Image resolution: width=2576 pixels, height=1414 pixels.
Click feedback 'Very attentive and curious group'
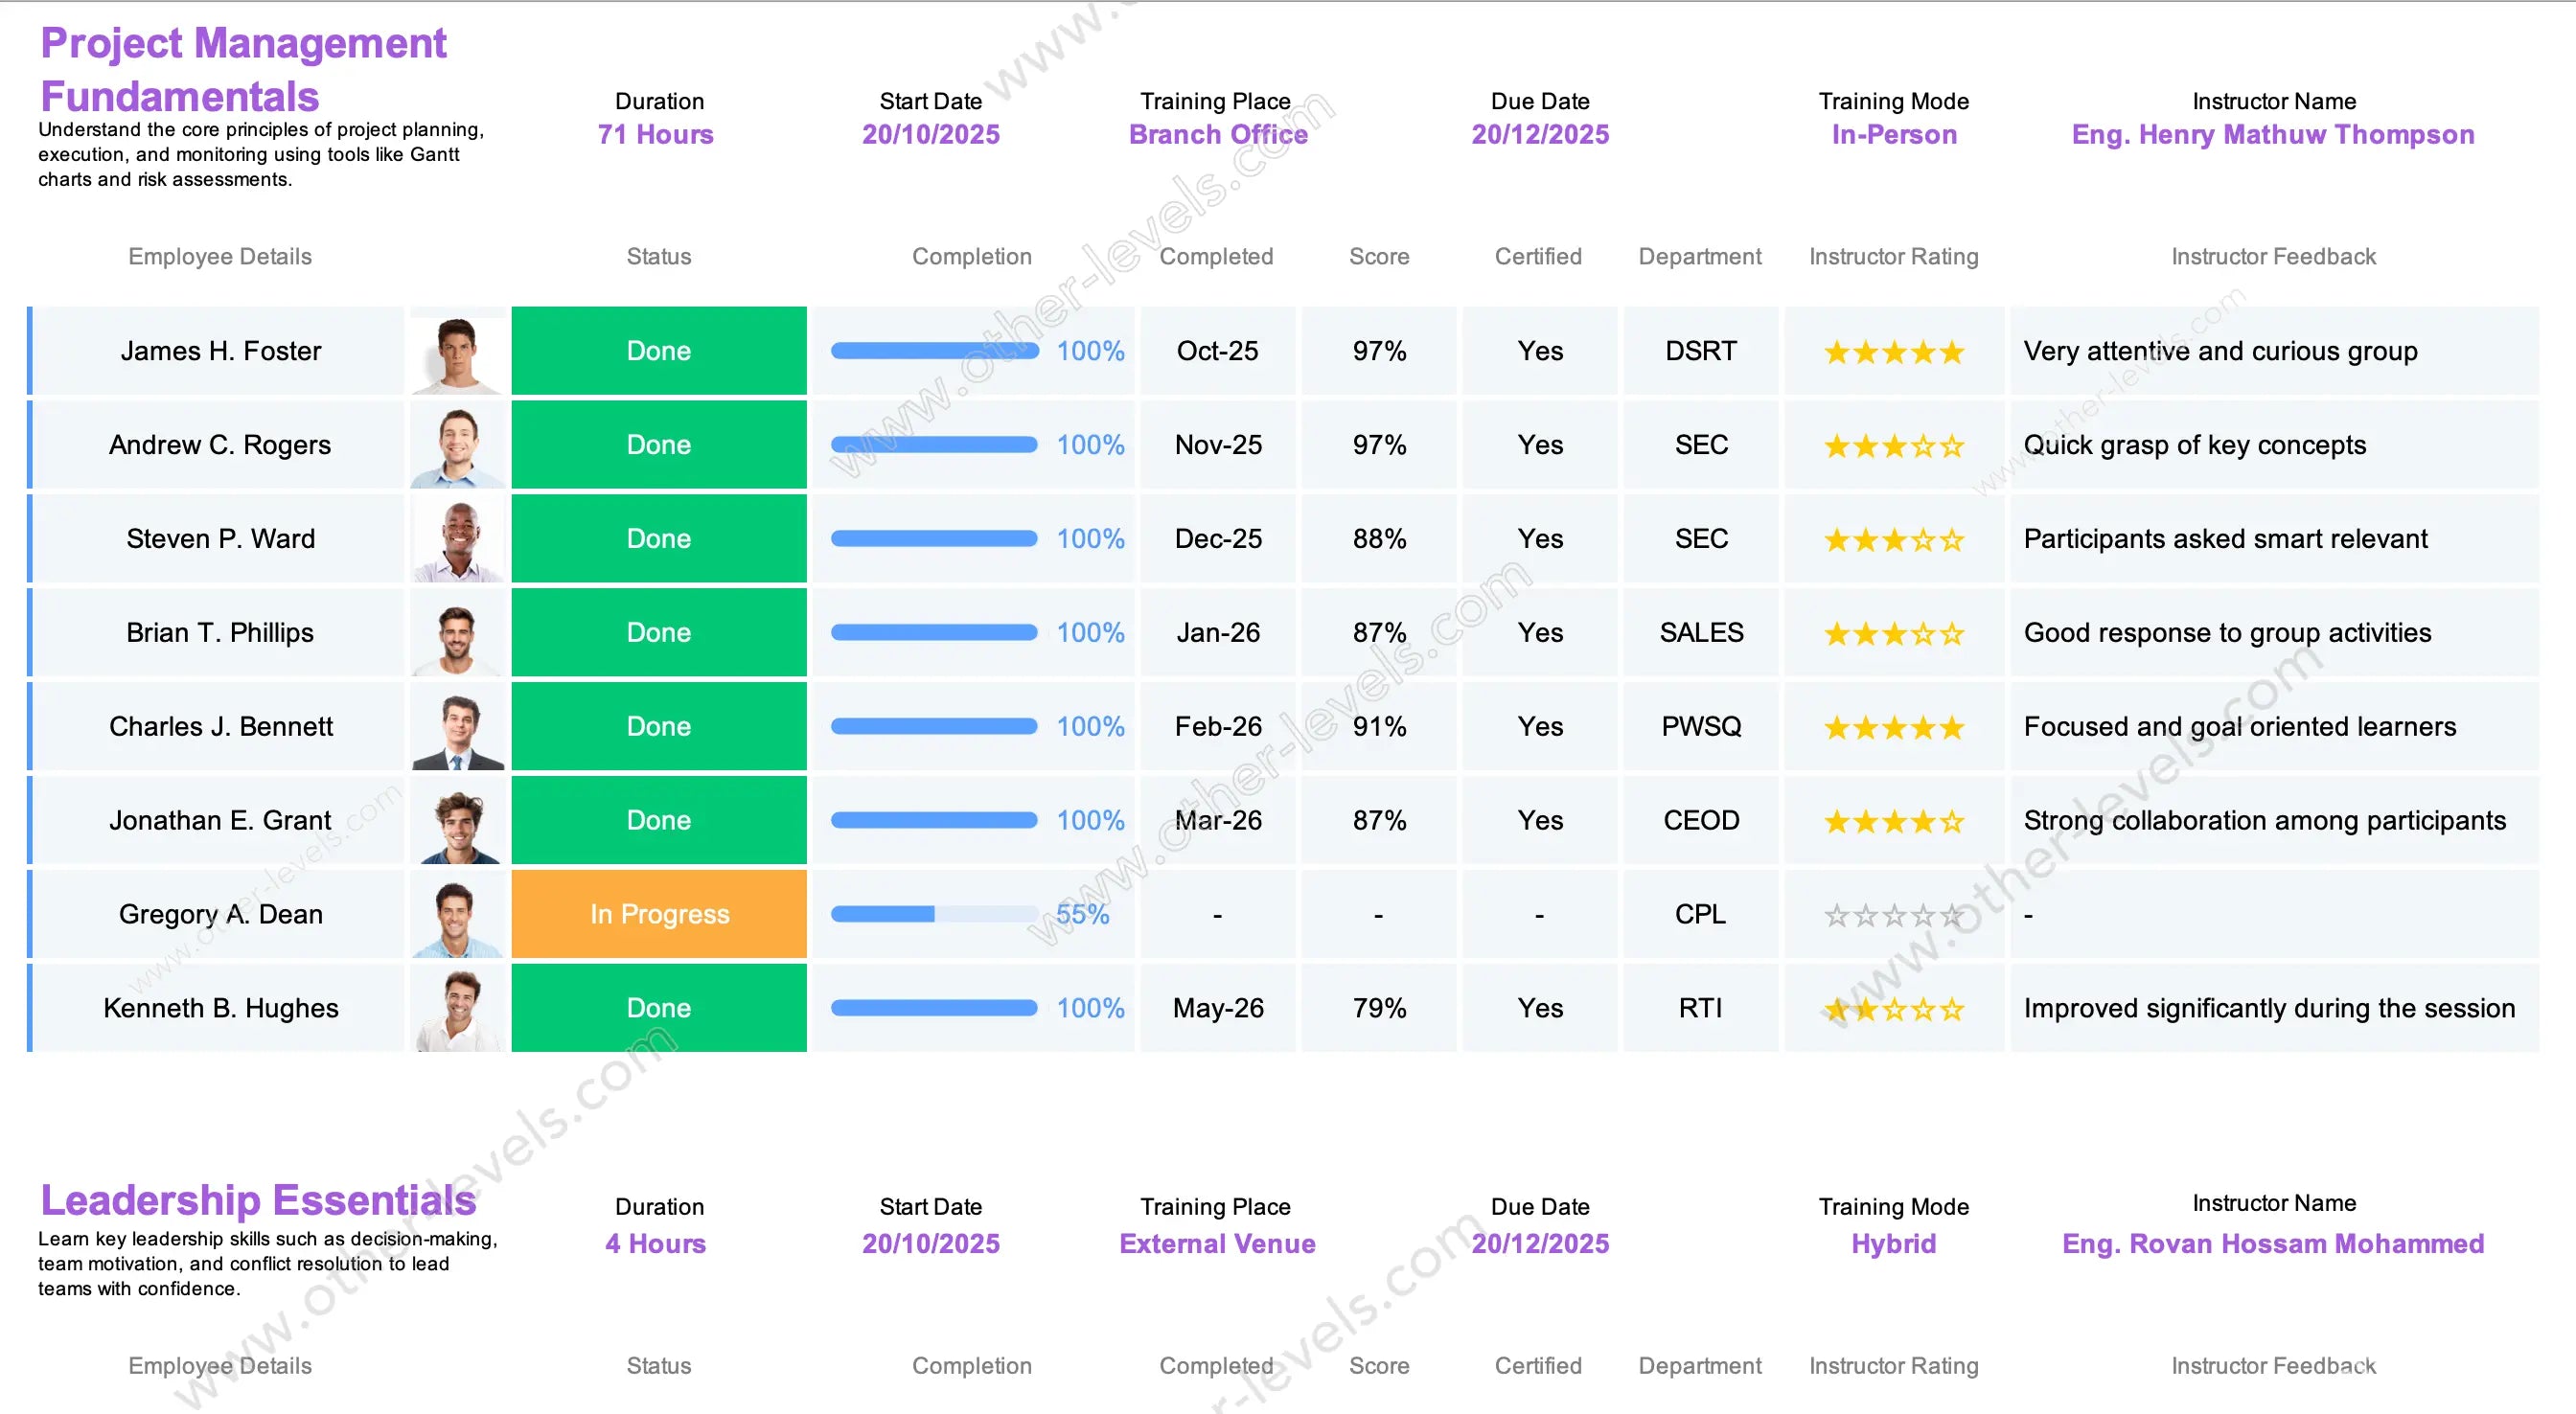[x=2220, y=352]
